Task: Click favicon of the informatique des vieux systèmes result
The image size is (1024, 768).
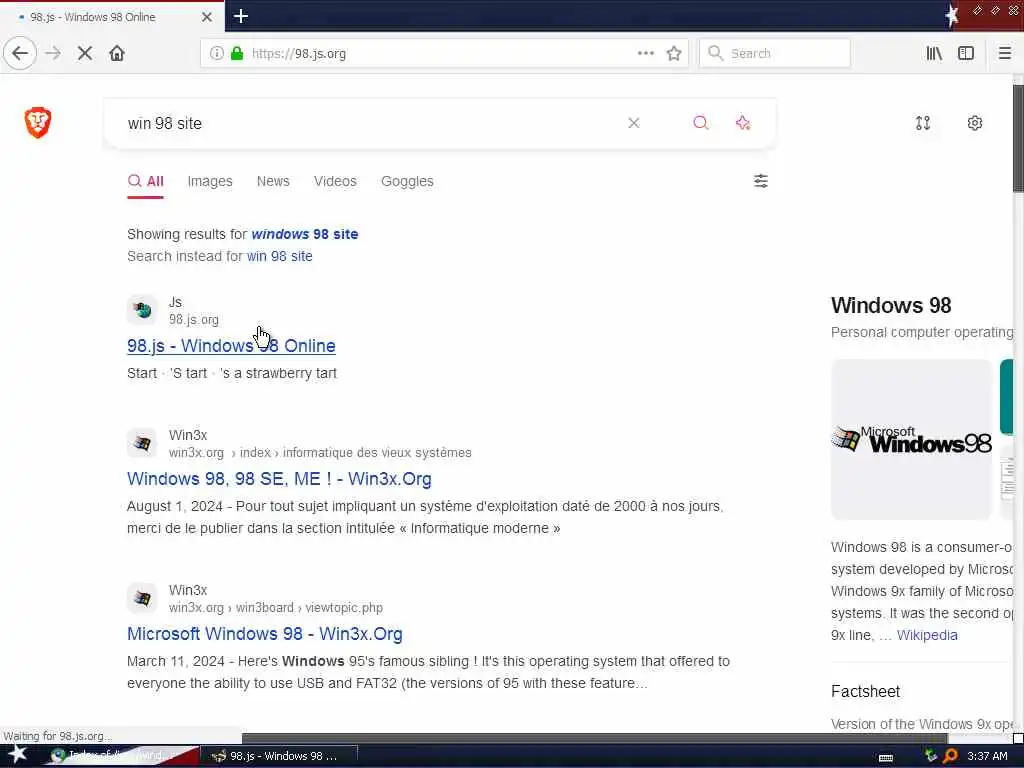Action: tap(142, 443)
